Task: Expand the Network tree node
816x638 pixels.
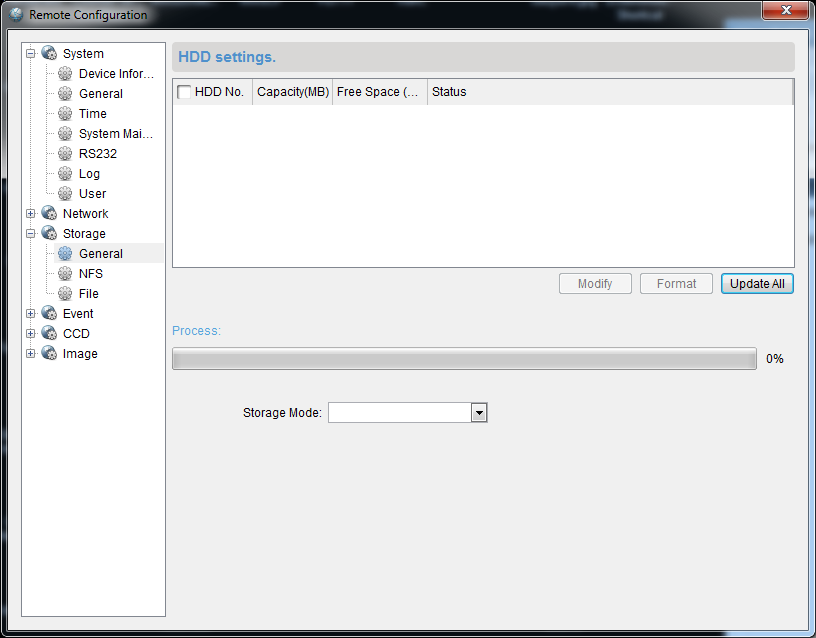Action: (31, 214)
